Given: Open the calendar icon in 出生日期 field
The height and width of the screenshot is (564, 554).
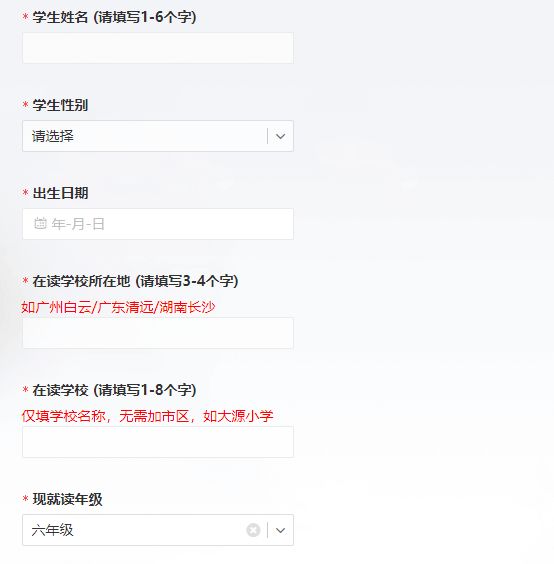Looking at the screenshot, I should pos(40,223).
